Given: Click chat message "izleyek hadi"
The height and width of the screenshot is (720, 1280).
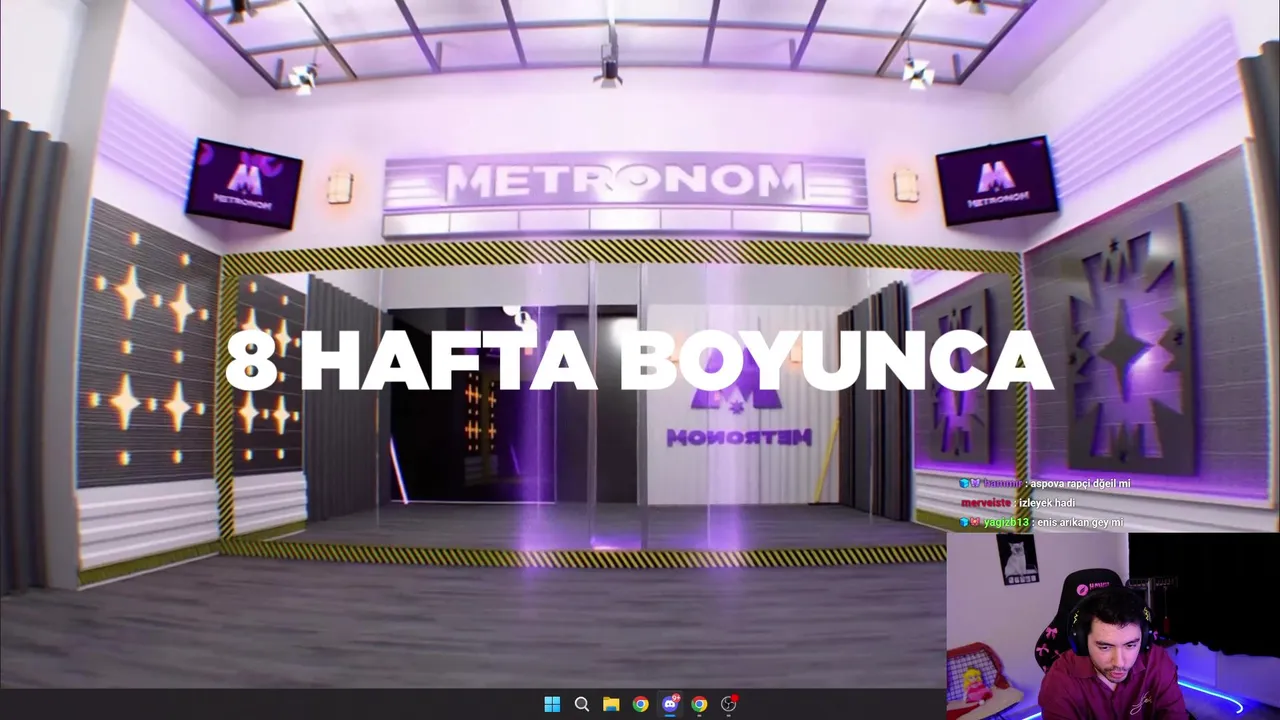Looking at the screenshot, I should pyautogui.click(x=1047, y=503).
